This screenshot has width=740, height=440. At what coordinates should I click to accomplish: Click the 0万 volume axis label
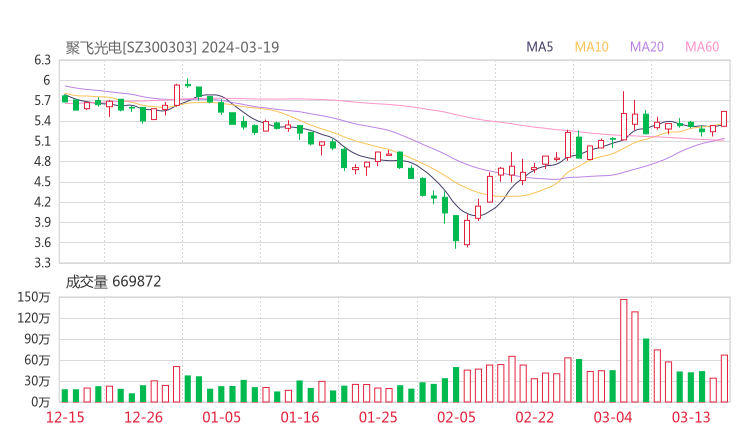tap(41, 402)
